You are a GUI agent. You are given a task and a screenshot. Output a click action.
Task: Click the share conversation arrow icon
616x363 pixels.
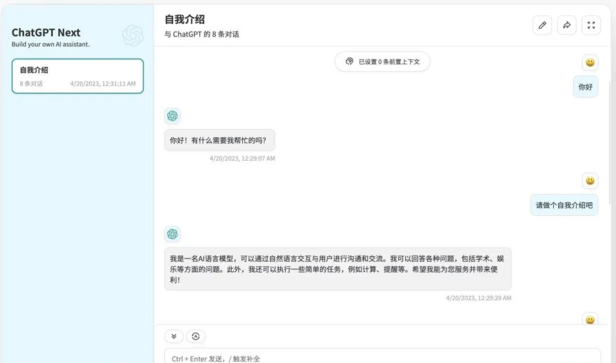(566, 25)
